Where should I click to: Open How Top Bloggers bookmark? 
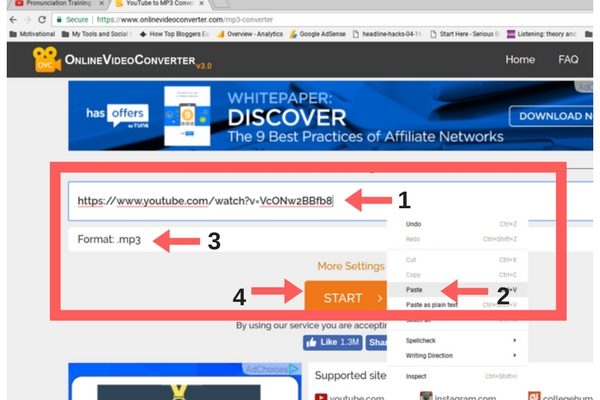(x=174, y=34)
